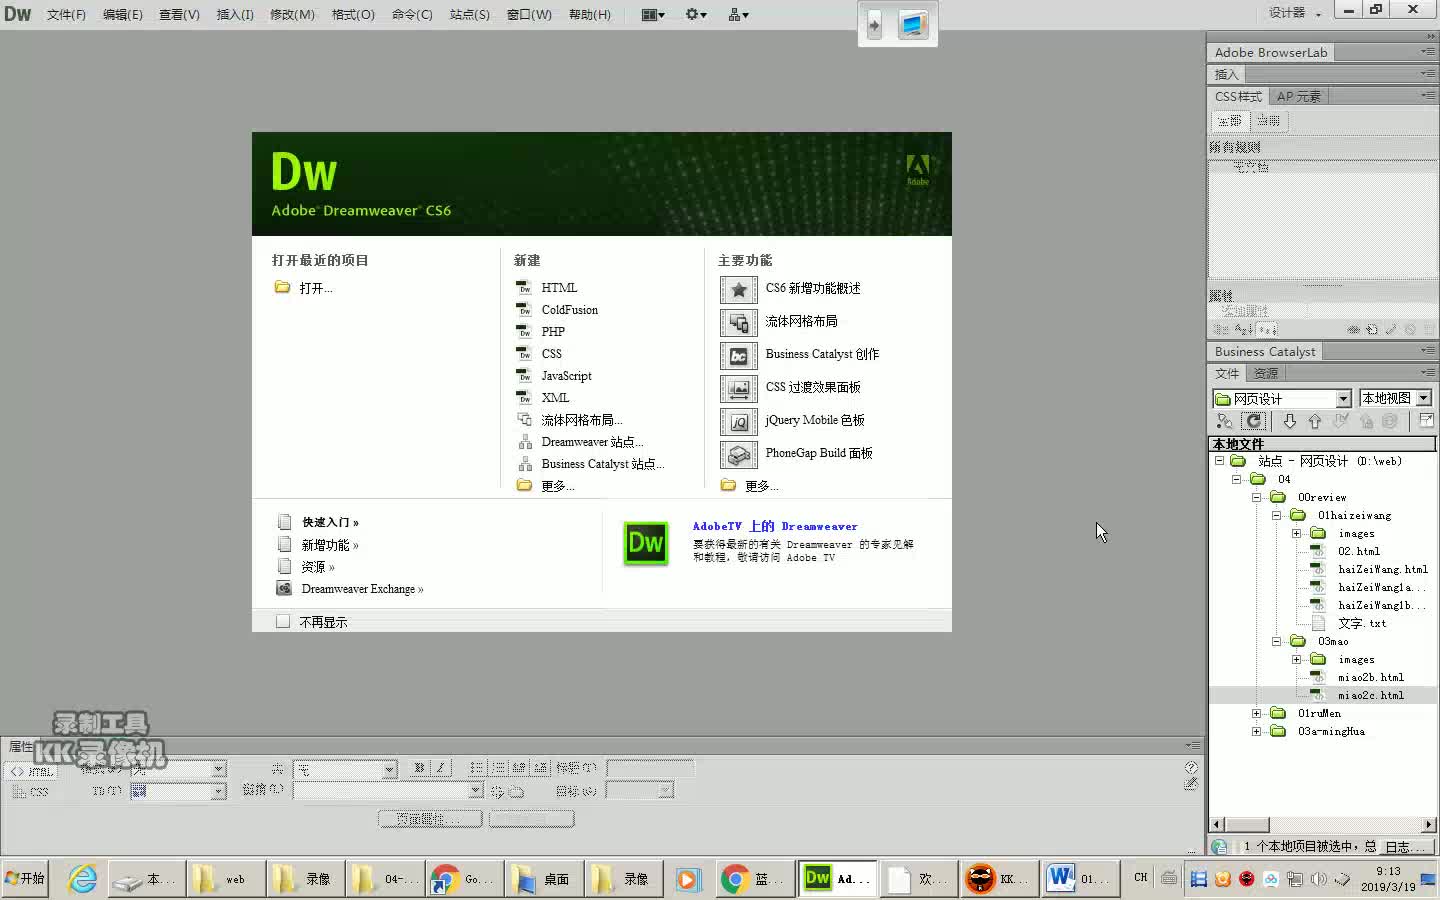Open the HTML new document option
The height and width of the screenshot is (900, 1440).
(559, 288)
